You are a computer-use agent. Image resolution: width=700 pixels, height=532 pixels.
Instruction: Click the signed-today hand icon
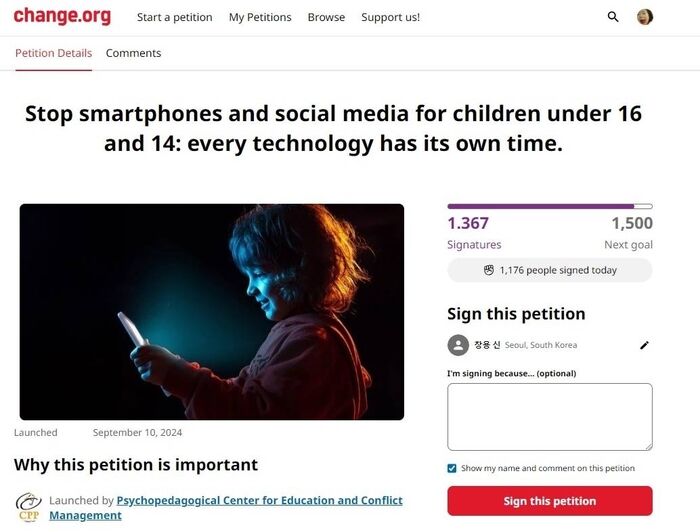[x=489, y=270]
